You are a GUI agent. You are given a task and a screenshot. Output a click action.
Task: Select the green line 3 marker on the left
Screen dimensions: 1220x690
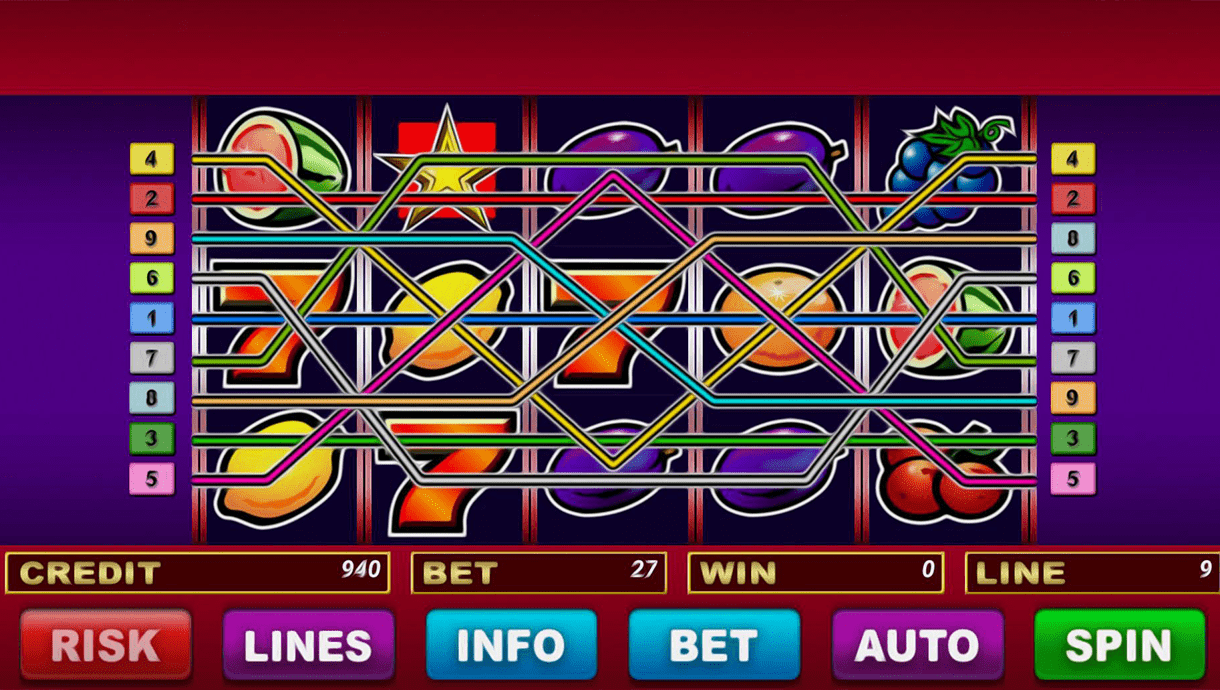152,438
